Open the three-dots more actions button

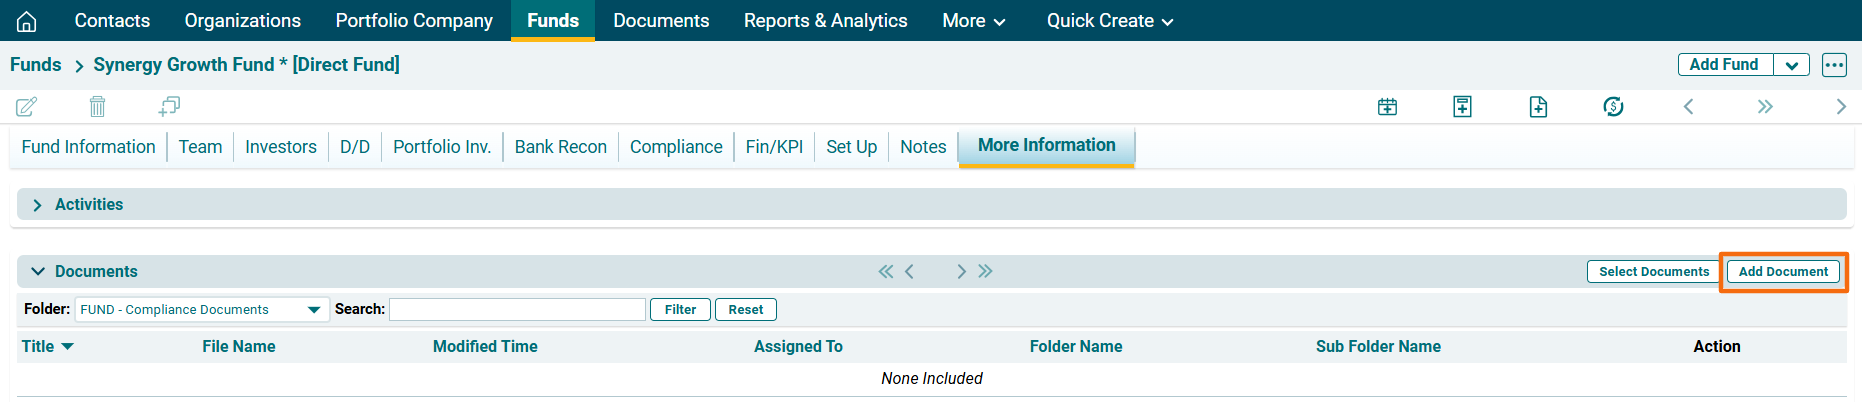pyautogui.click(x=1834, y=65)
